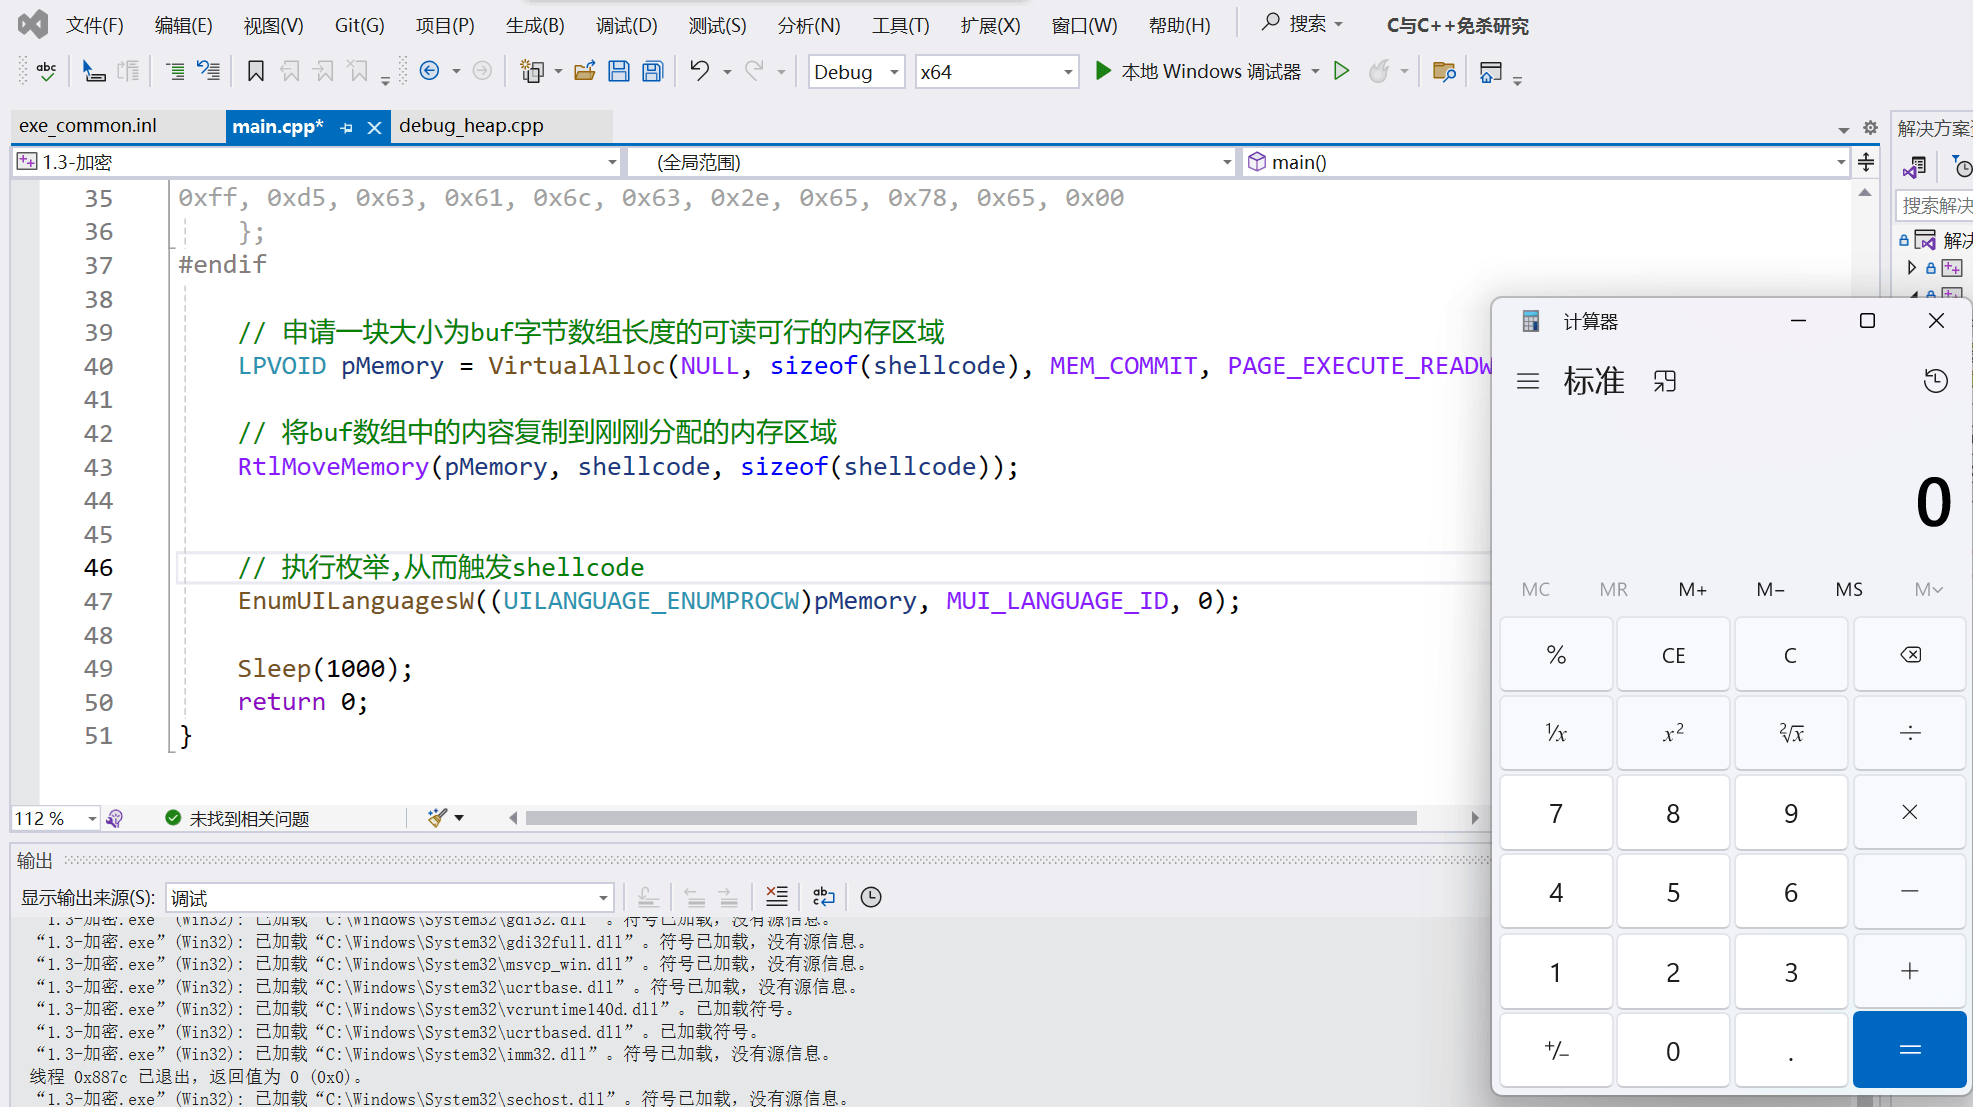Switch to debug_heap.cpp tab

(x=471, y=126)
